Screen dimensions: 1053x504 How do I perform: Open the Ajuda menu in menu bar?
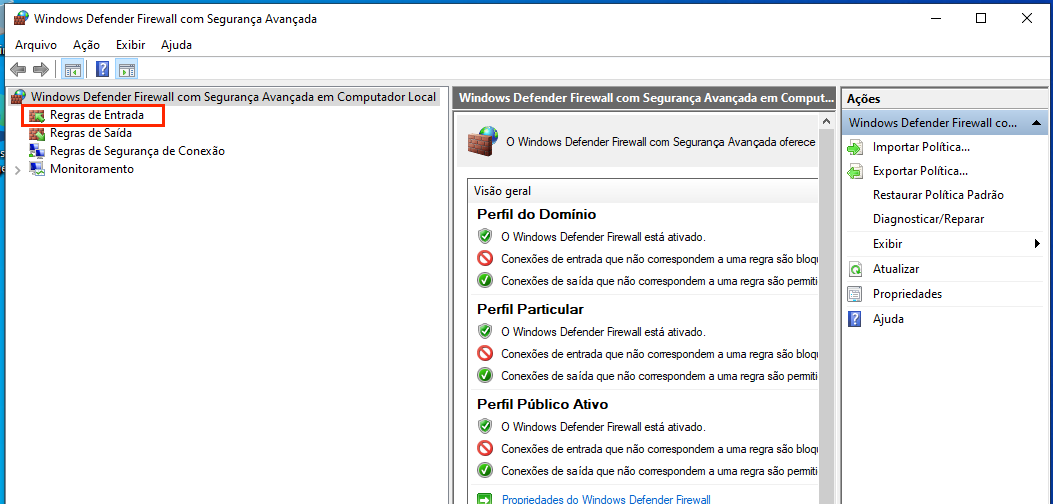(177, 45)
